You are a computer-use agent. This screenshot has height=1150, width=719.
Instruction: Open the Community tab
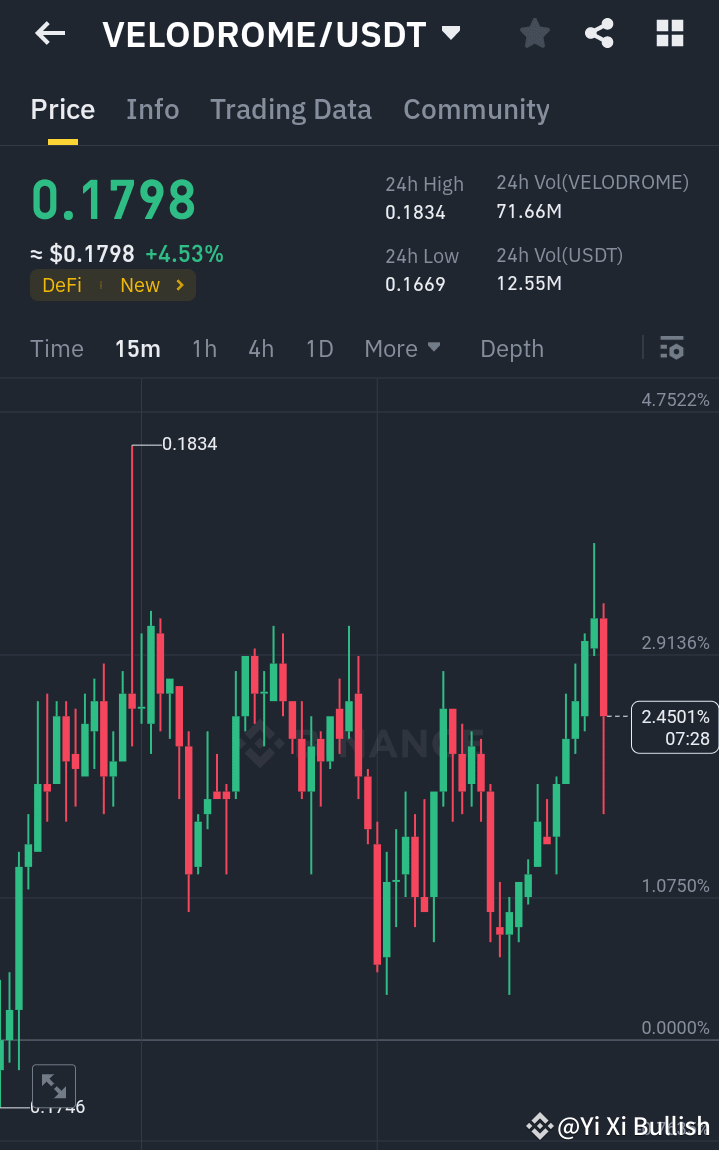(x=476, y=110)
